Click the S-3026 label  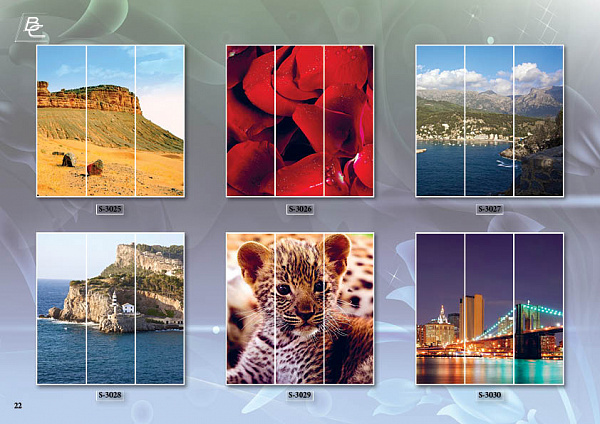pos(300,209)
